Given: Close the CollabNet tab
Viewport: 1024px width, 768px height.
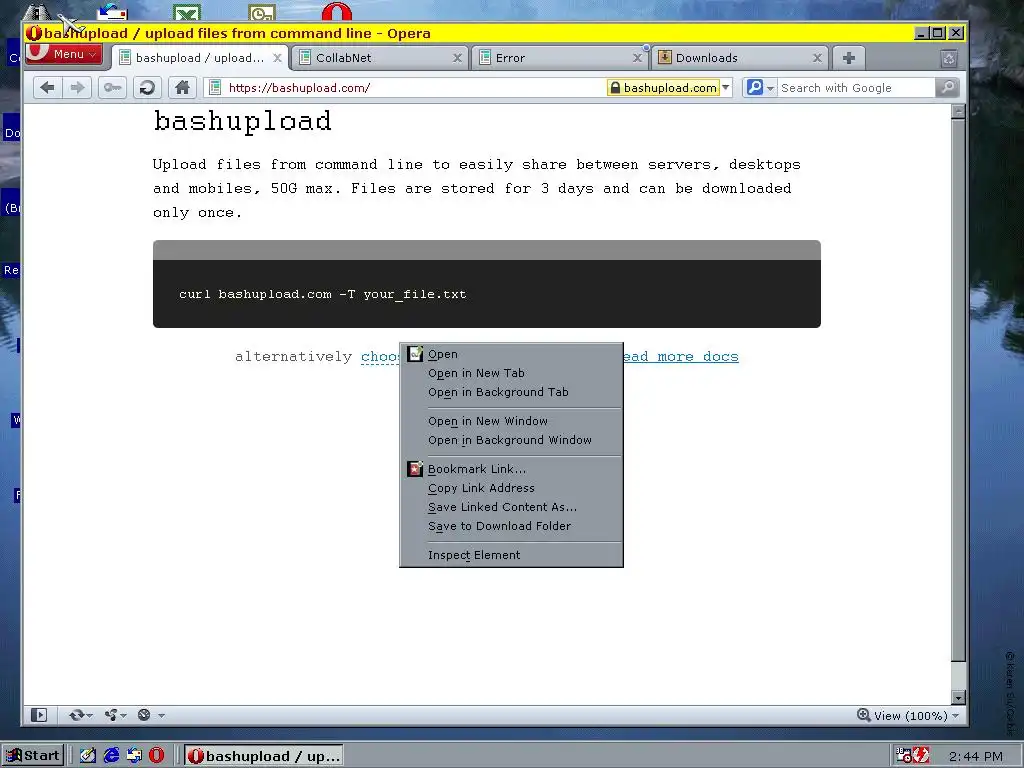Looking at the screenshot, I should tap(457, 58).
